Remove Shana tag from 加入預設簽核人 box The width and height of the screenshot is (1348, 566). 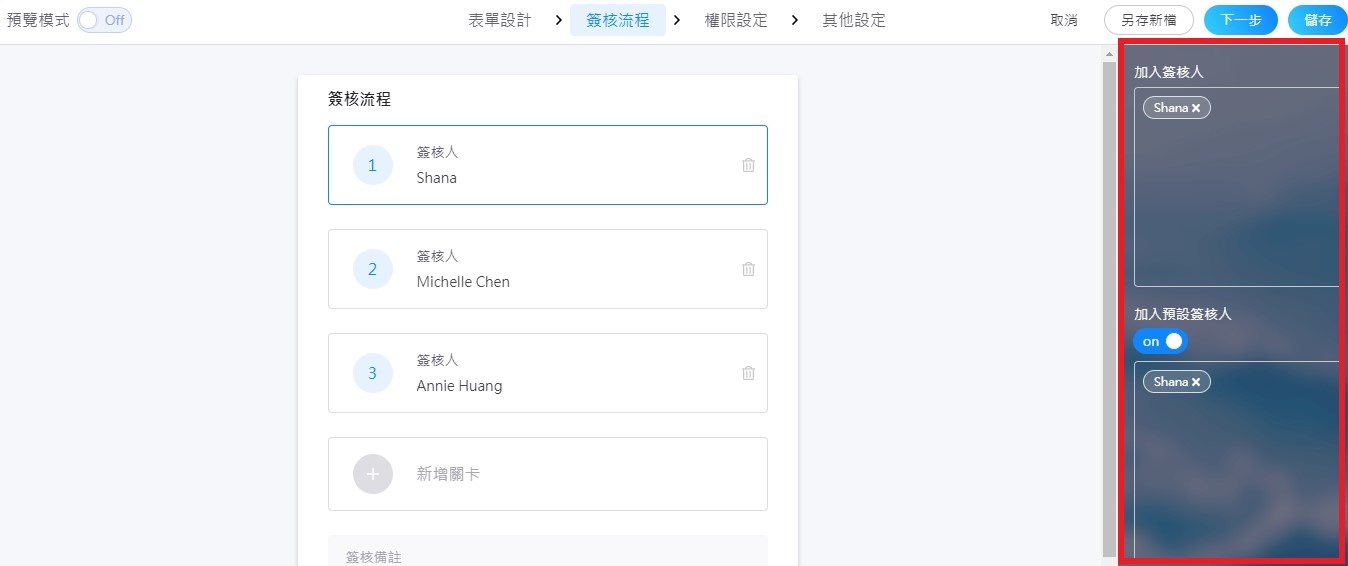[1196, 382]
